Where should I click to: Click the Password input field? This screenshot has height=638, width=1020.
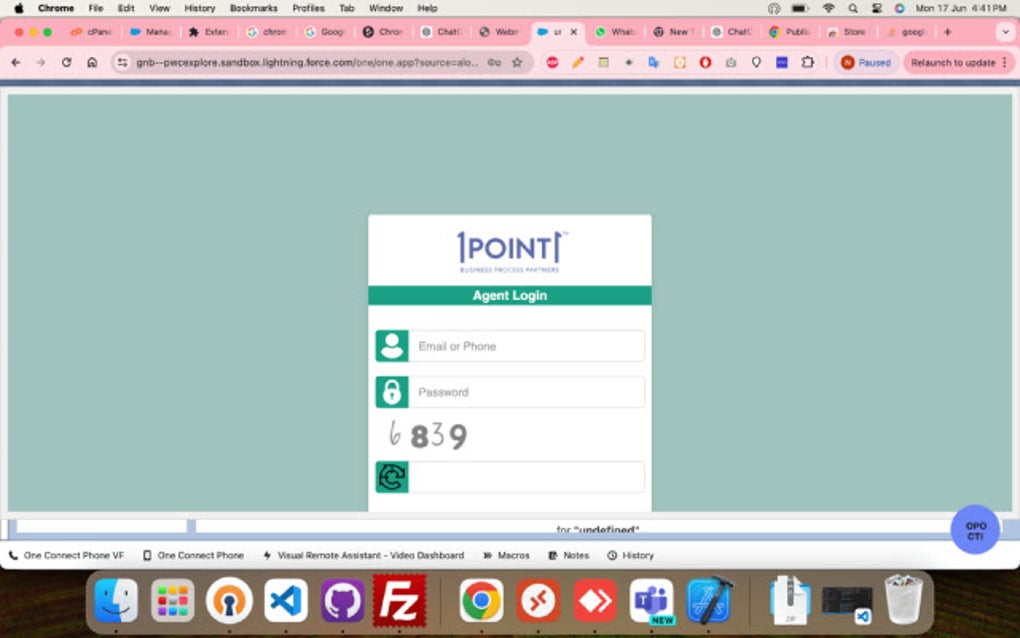(526, 392)
